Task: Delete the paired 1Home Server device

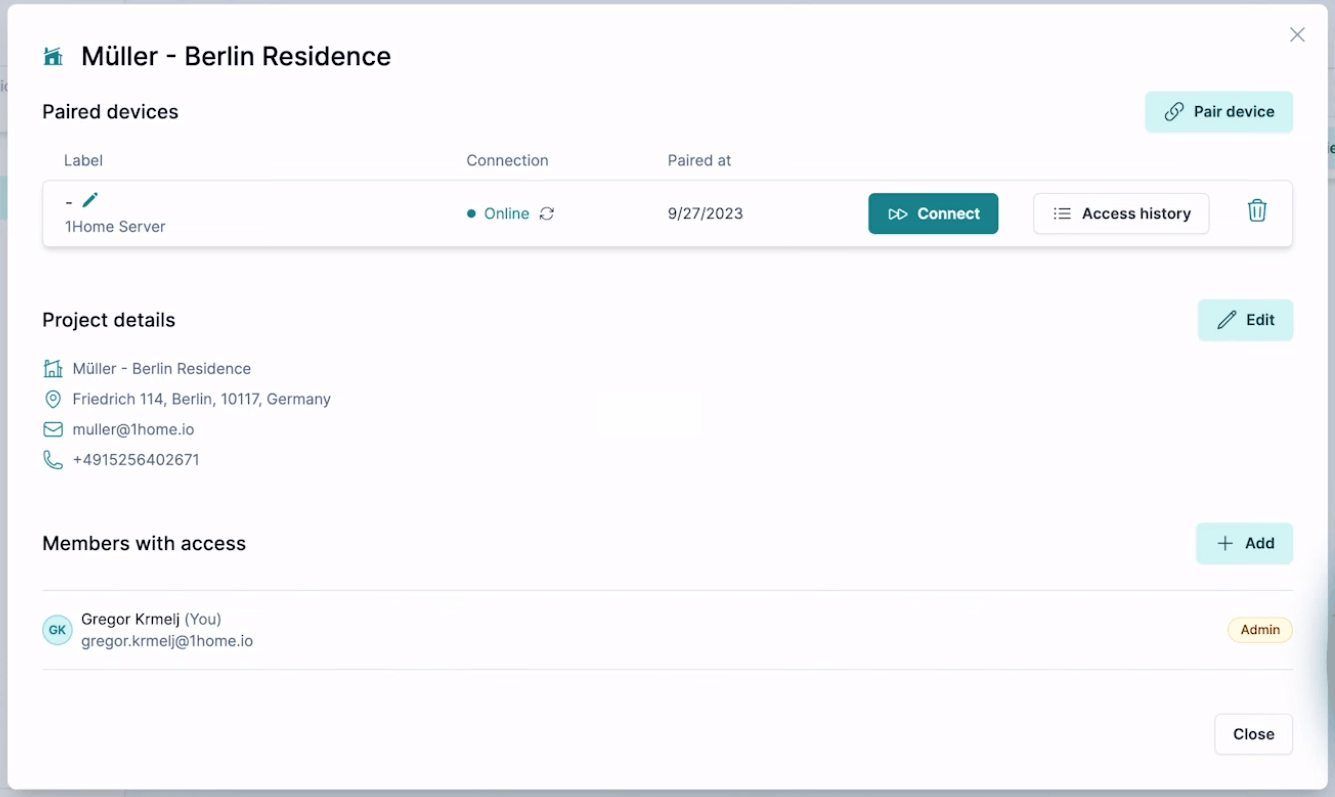Action: click(x=1257, y=211)
